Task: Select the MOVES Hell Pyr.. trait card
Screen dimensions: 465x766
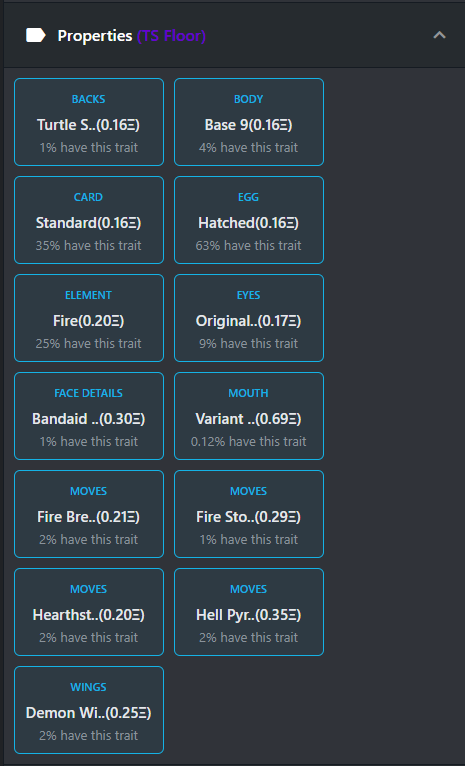Action: tap(249, 612)
